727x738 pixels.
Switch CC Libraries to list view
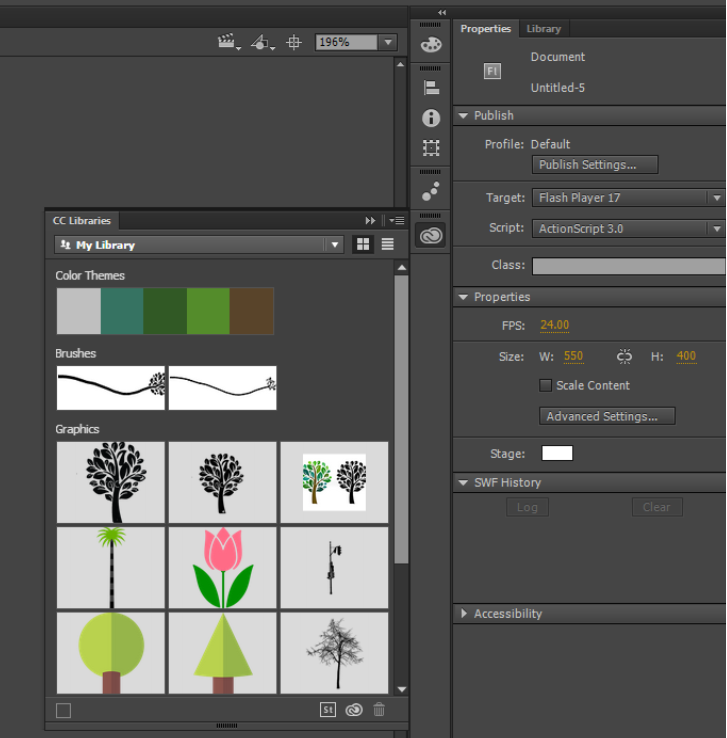pyautogui.click(x=388, y=244)
